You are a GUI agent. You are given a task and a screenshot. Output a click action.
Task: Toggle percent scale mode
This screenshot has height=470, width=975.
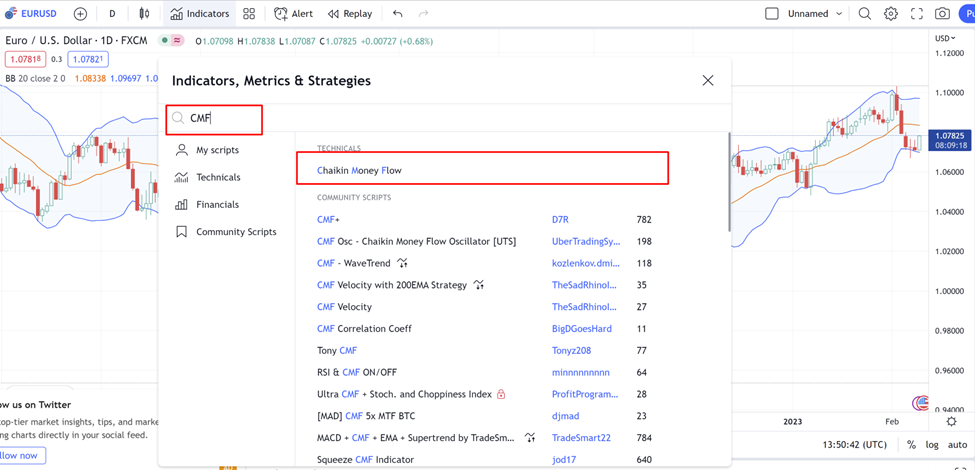911,445
